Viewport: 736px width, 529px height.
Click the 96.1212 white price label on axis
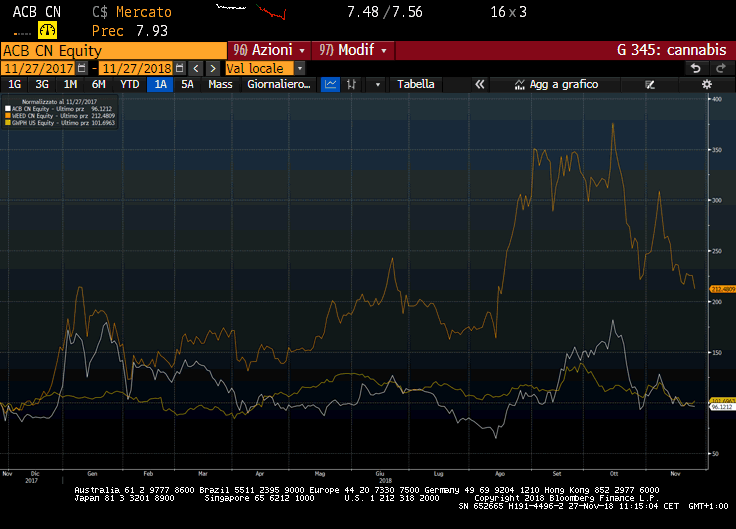click(722, 407)
